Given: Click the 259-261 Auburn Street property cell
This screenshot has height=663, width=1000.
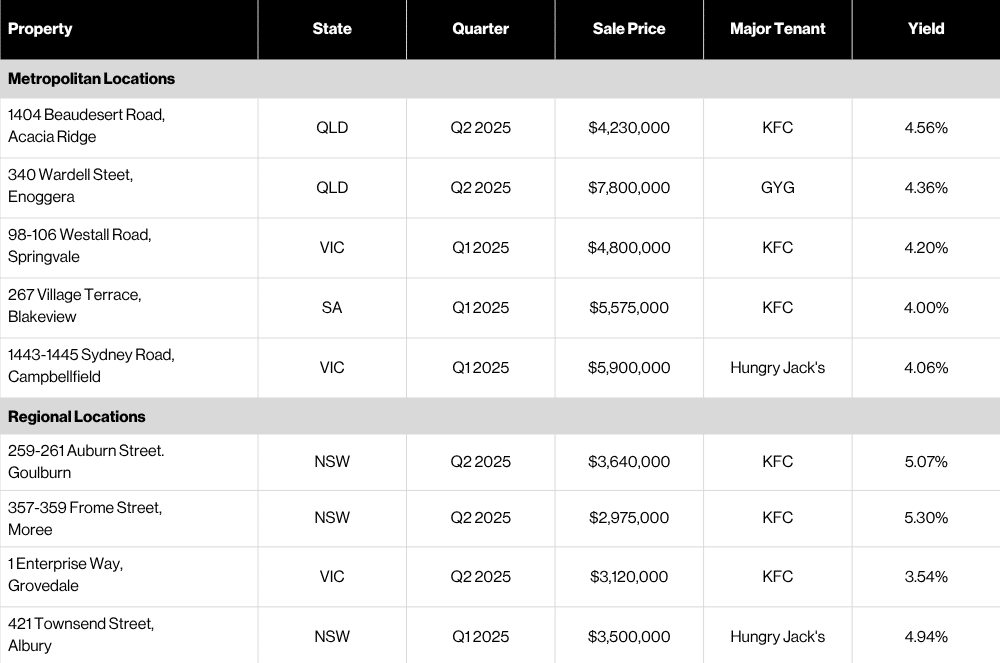Looking at the screenshot, I should (86, 462).
